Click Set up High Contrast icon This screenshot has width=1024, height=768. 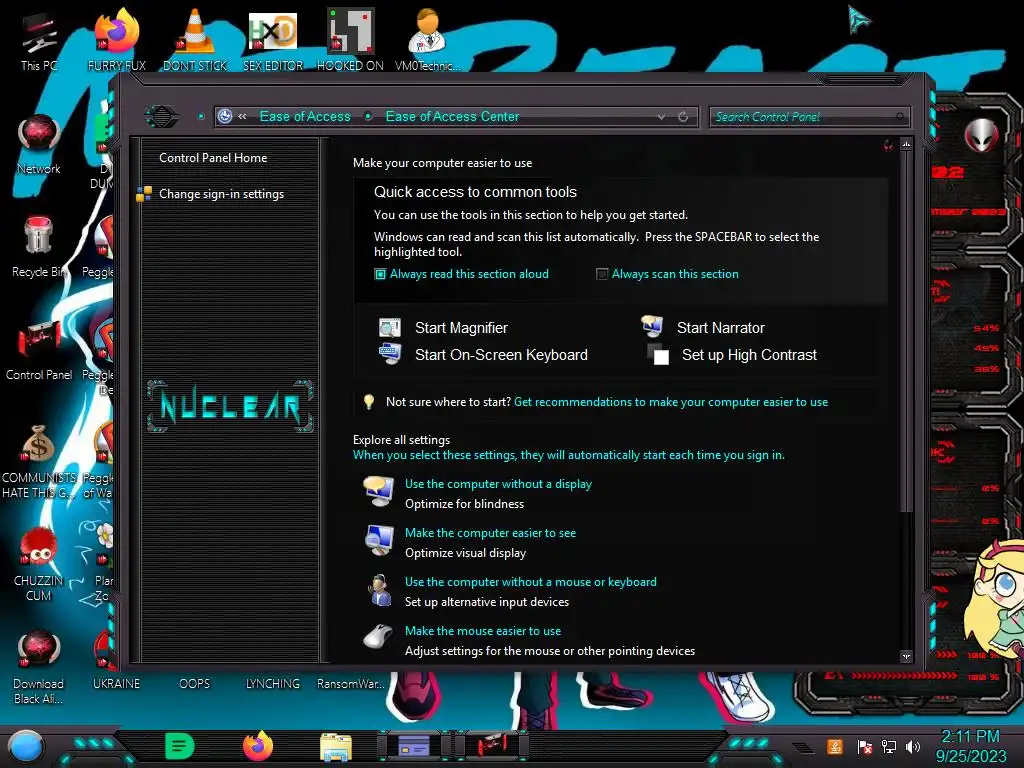coord(658,355)
